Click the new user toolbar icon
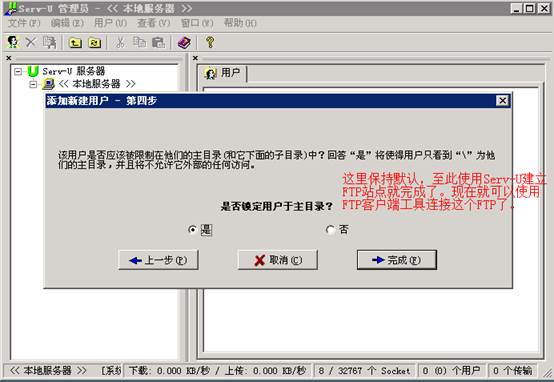Viewport: 554px width, 382px height. pyautogui.click(x=13, y=42)
